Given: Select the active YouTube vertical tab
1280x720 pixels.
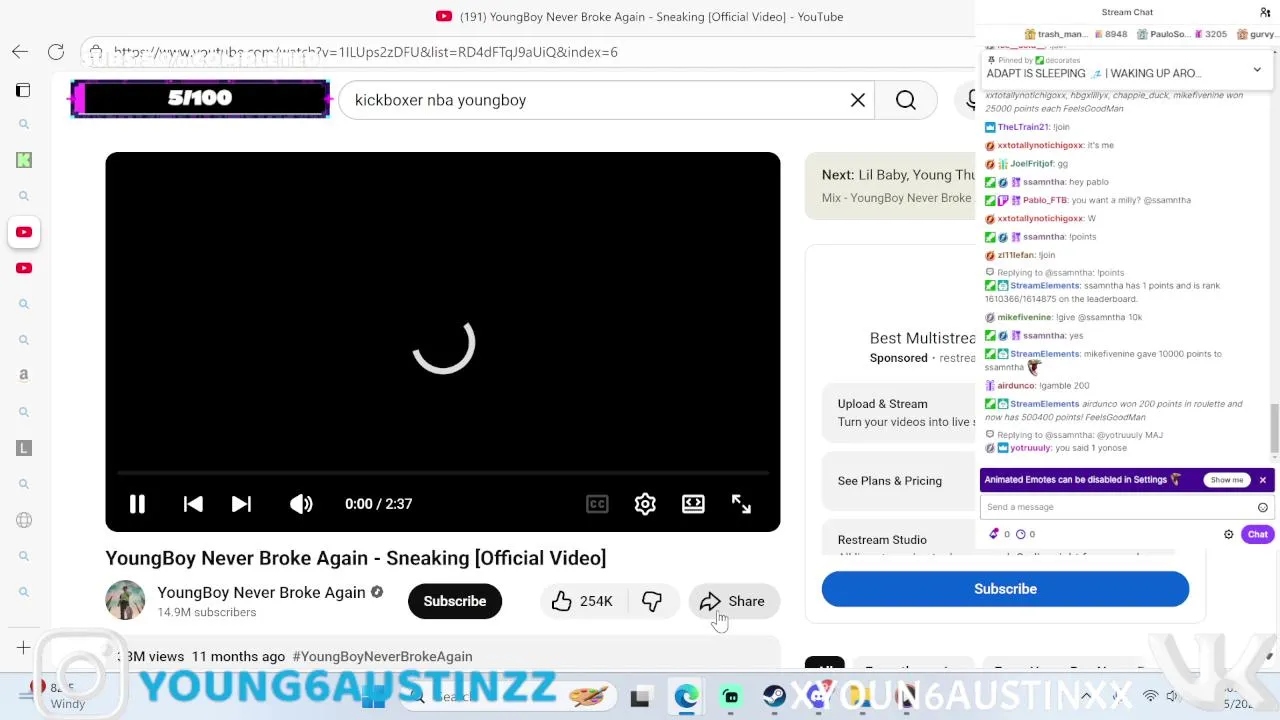Looking at the screenshot, I should tap(24, 232).
